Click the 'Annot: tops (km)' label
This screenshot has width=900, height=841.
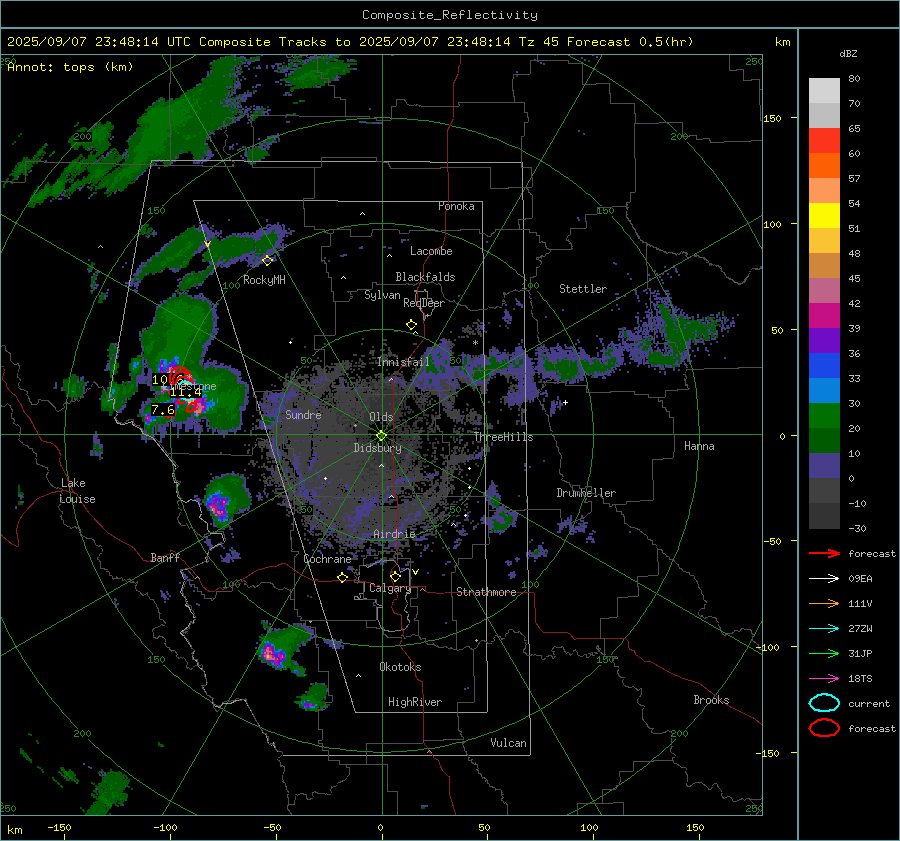(x=70, y=67)
